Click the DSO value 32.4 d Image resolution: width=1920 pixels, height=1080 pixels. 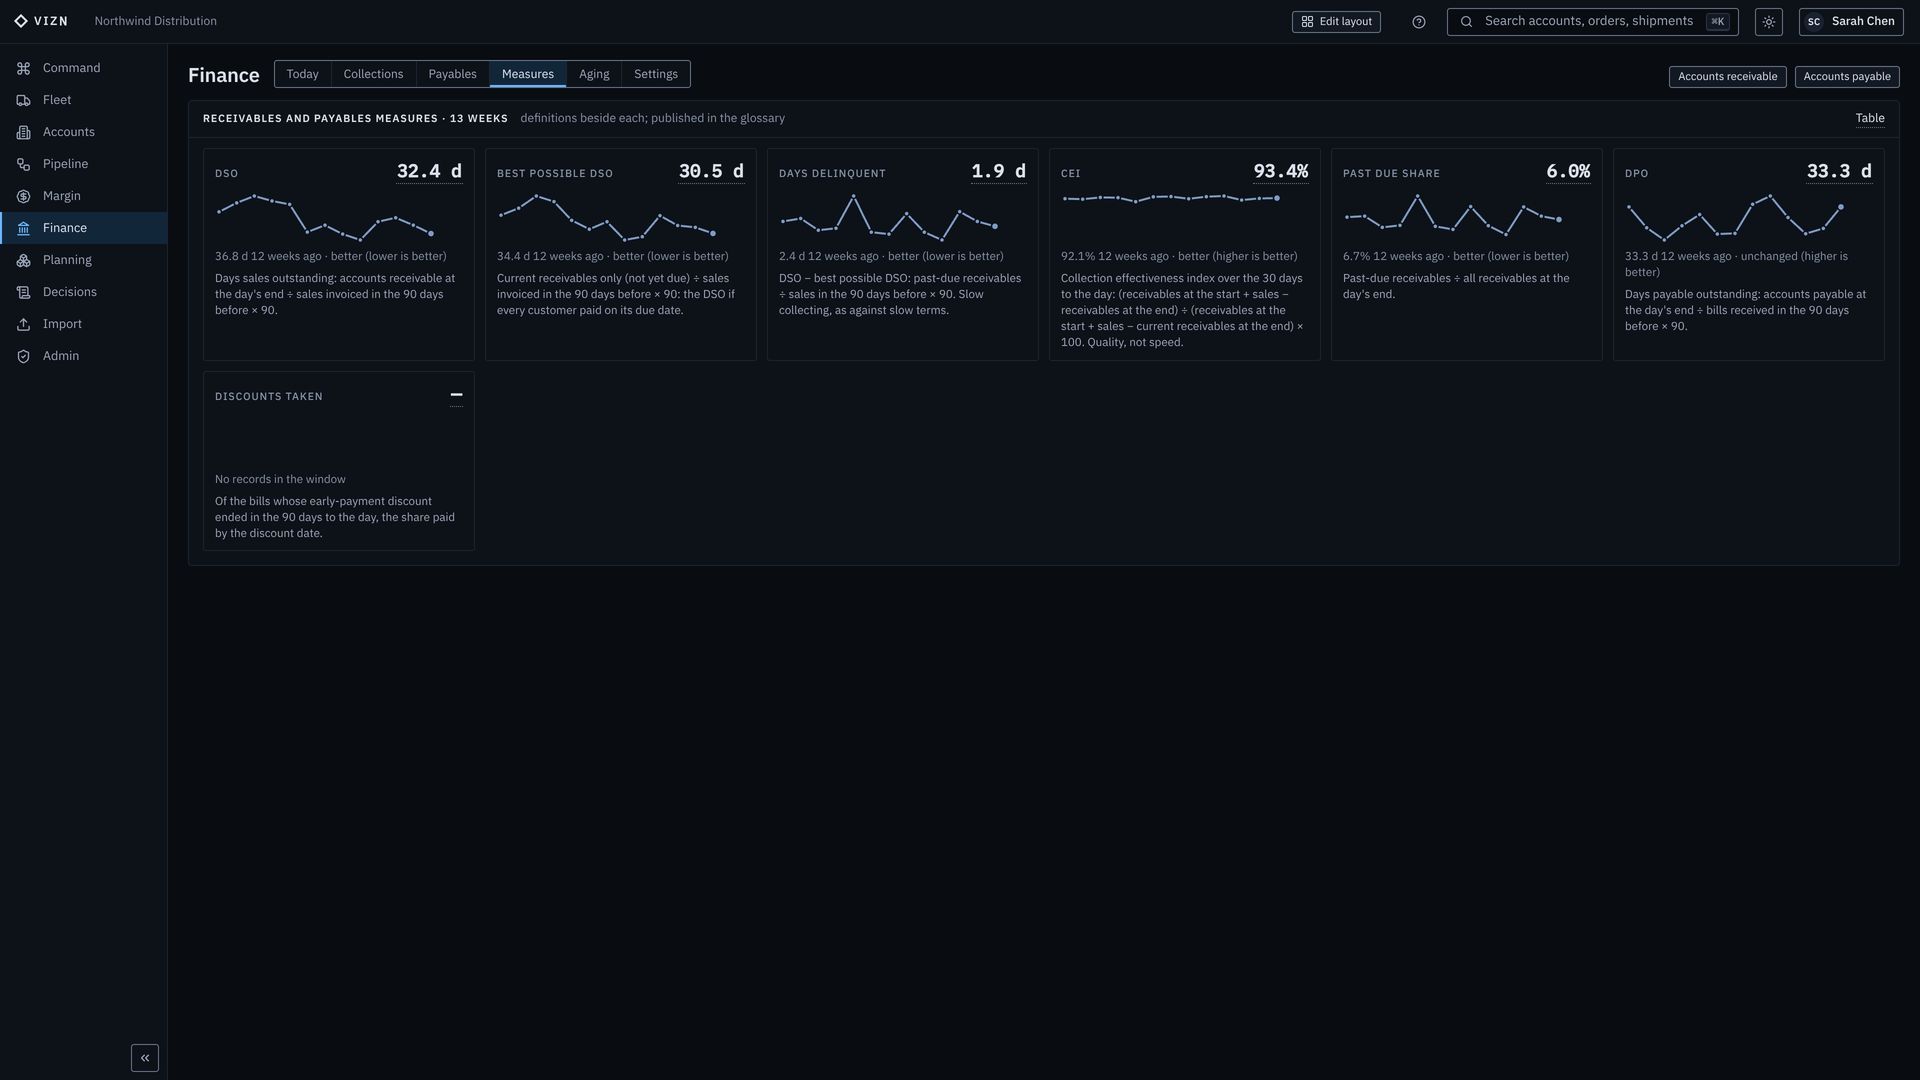(x=429, y=172)
